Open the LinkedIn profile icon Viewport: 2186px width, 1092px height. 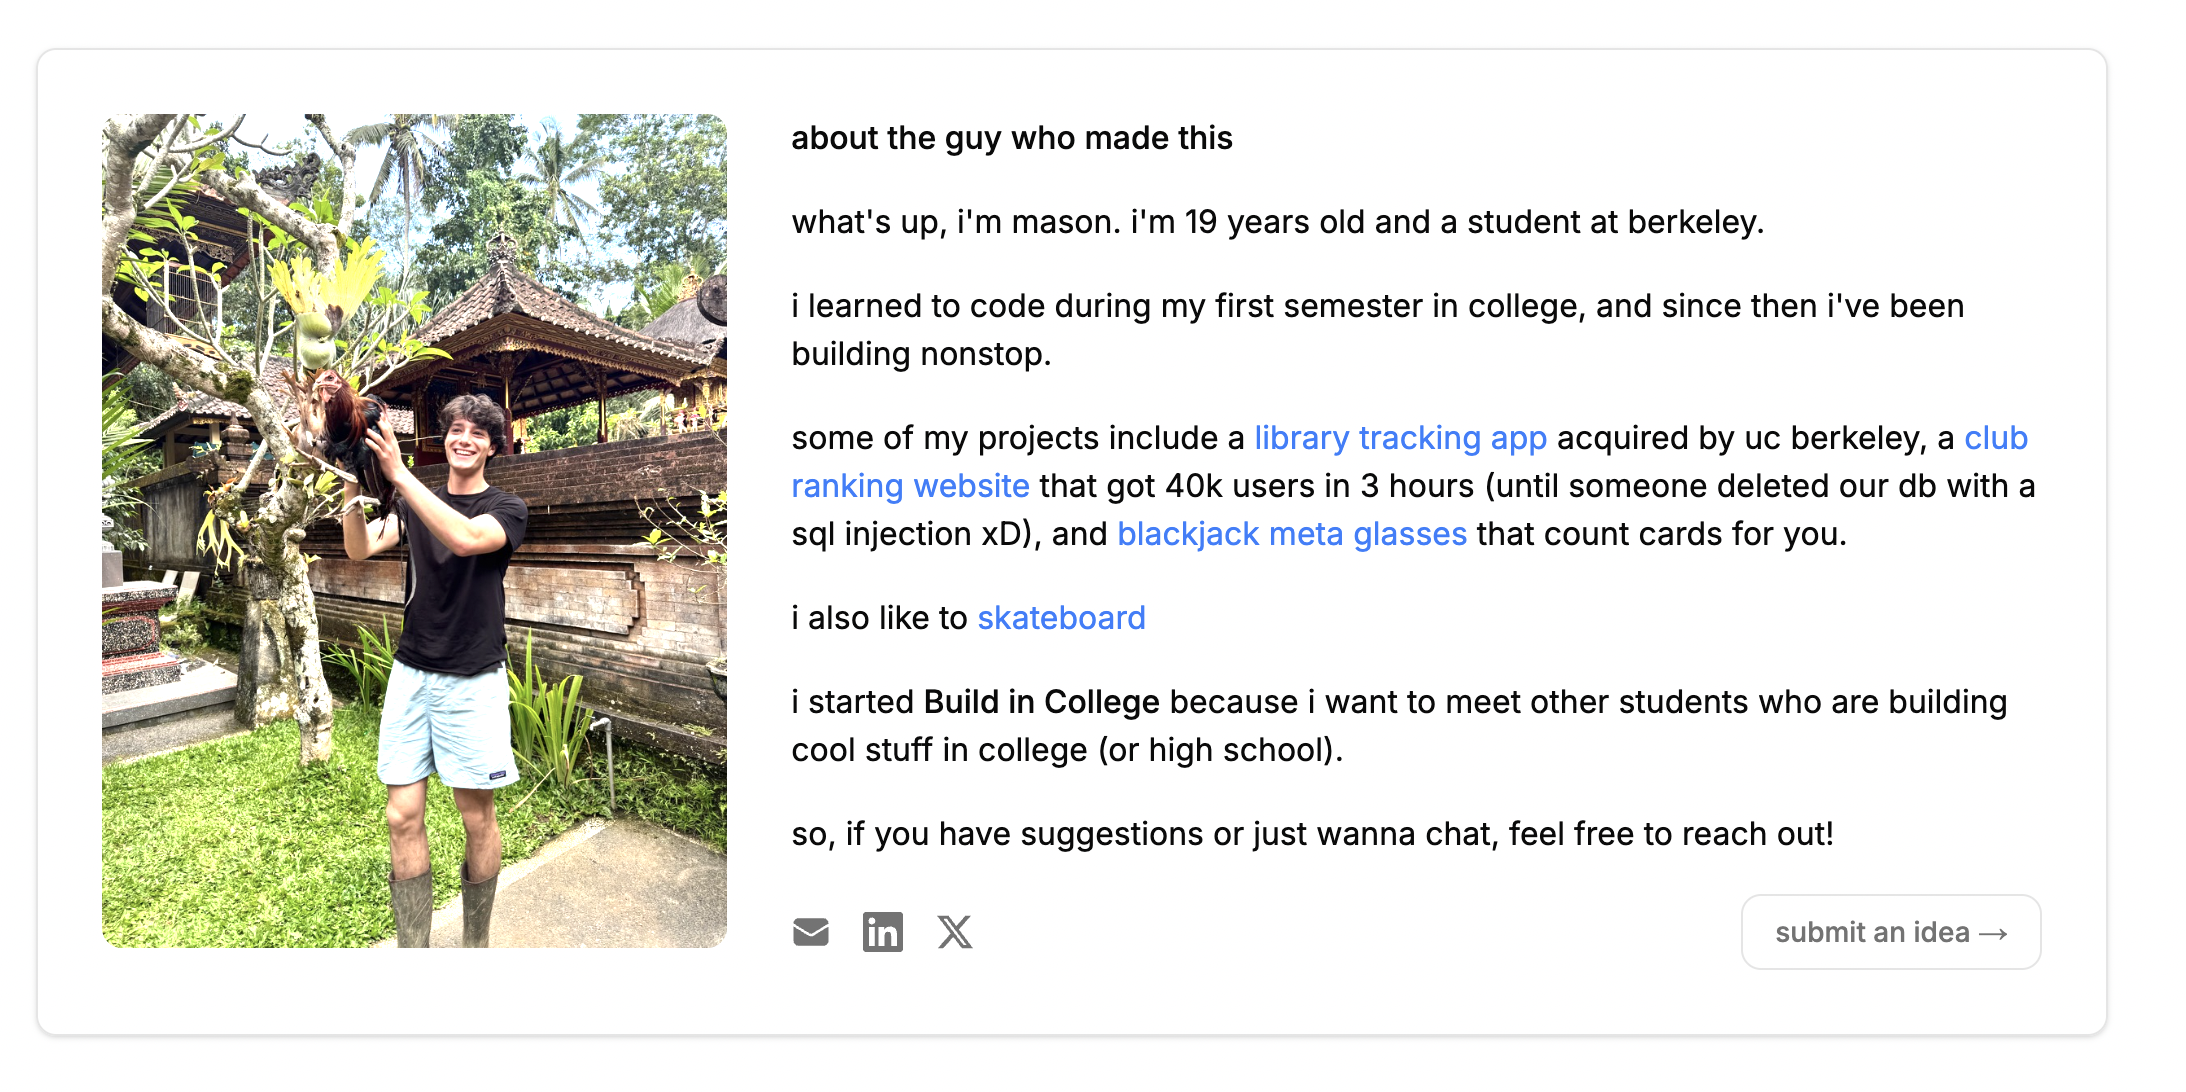(x=882, y=932)
